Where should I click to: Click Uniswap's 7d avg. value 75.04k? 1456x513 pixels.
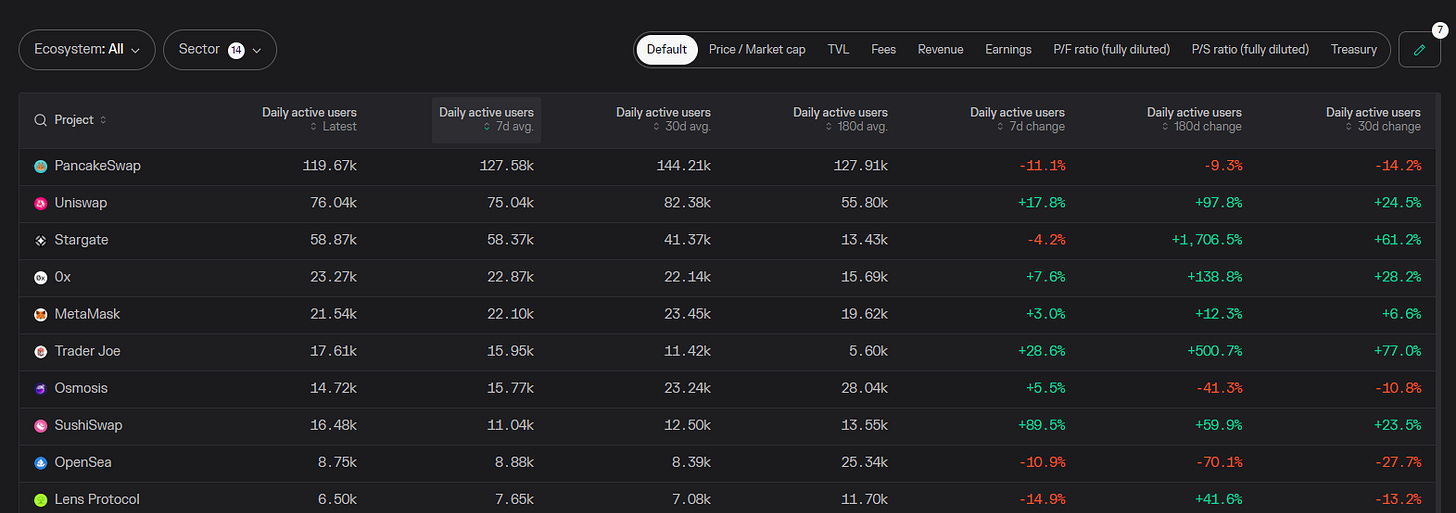(x=509, y=203)
